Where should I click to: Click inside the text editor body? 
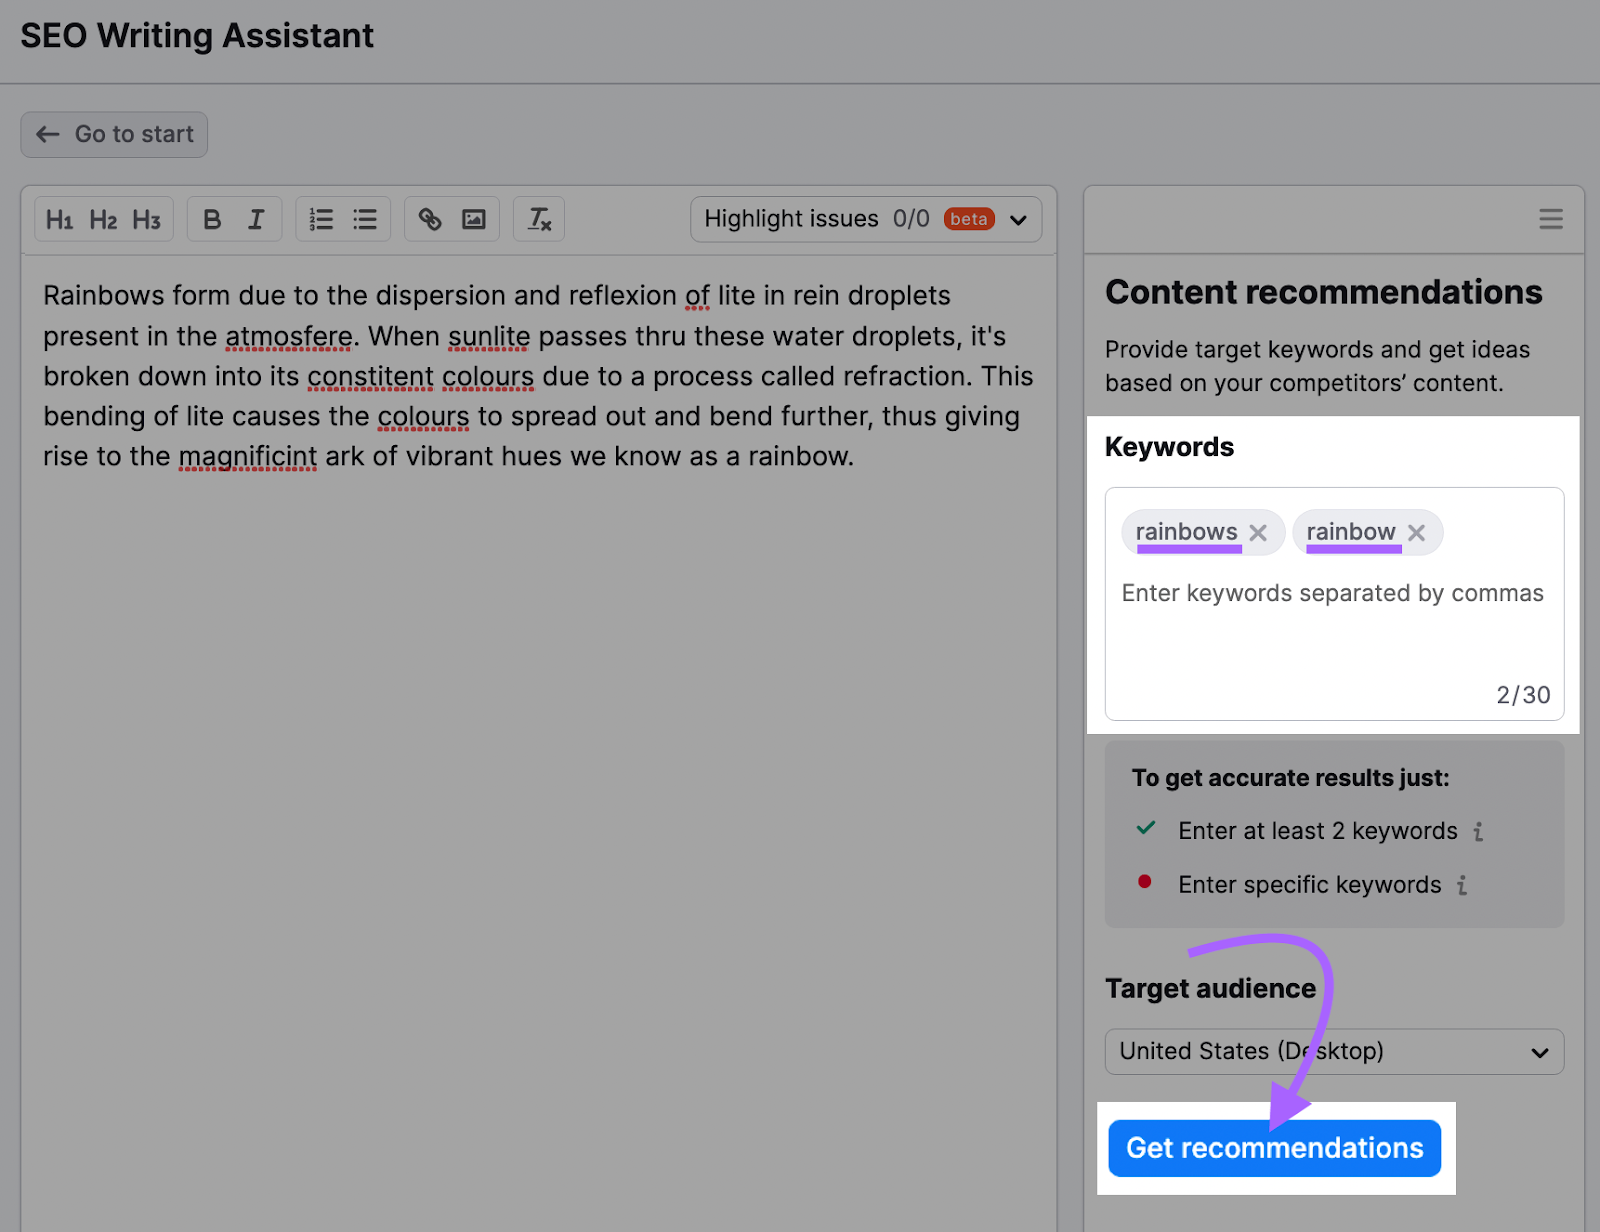[539, 743]
